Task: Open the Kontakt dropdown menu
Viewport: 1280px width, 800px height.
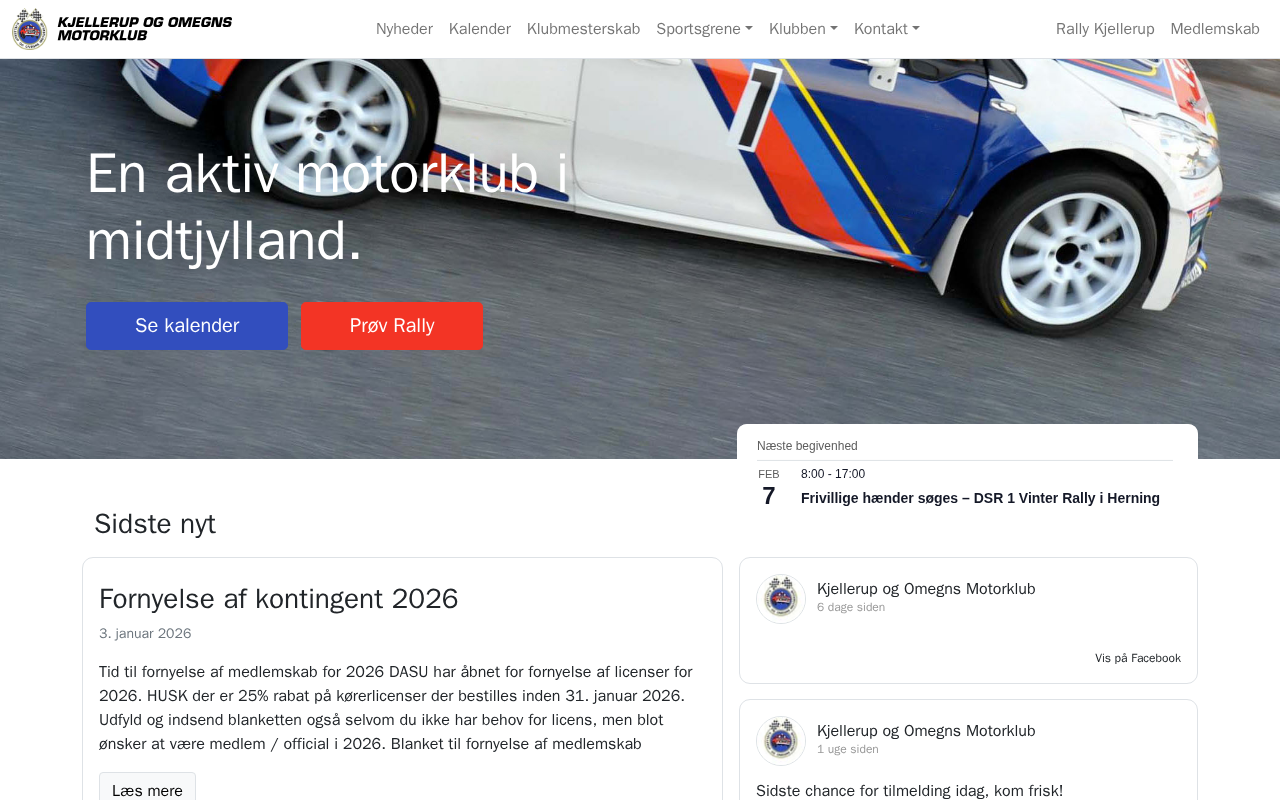Action: click(887, 29)
